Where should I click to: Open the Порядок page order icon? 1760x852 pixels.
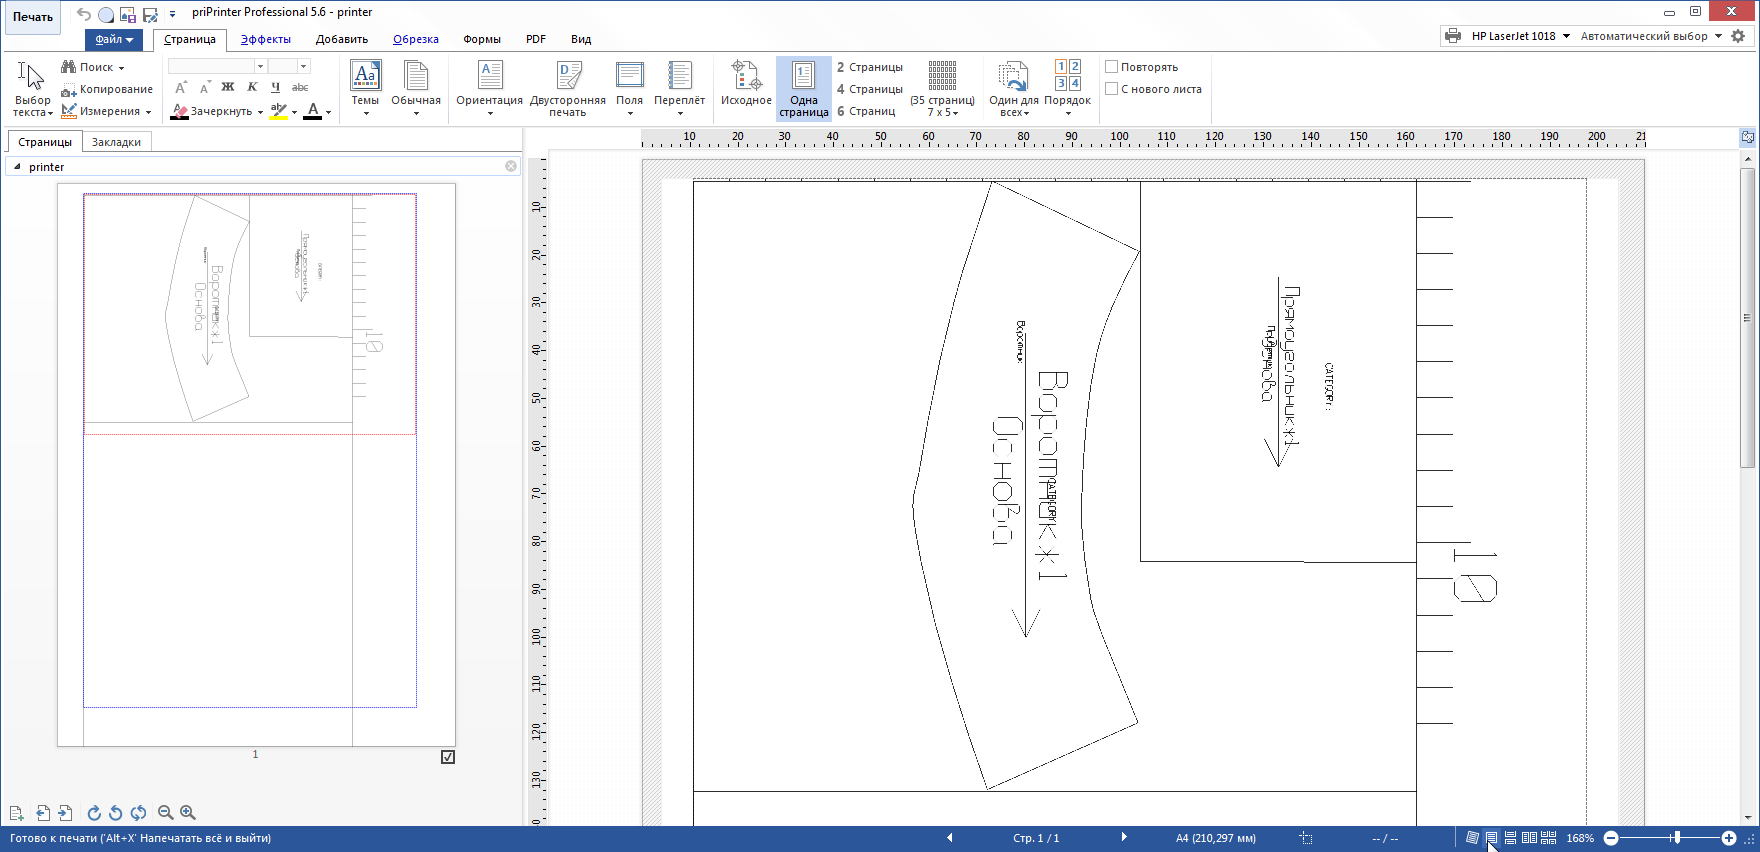1067,77
